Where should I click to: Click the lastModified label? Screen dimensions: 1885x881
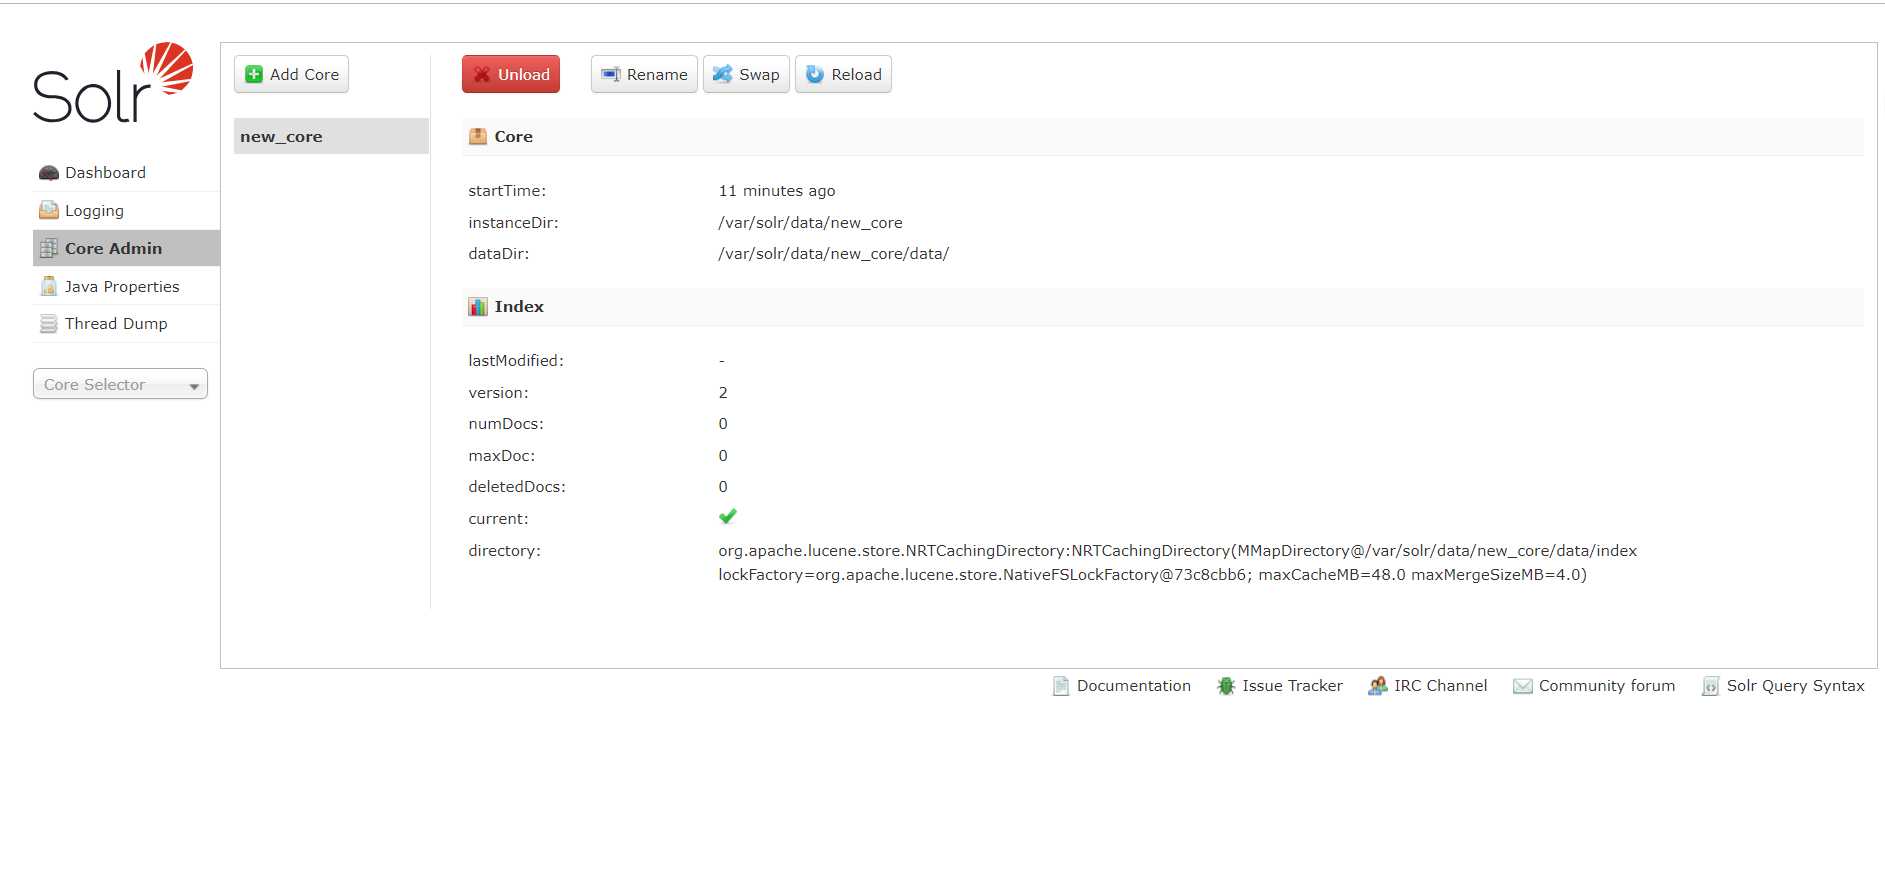pyautogui.click(x=516, y=361)
